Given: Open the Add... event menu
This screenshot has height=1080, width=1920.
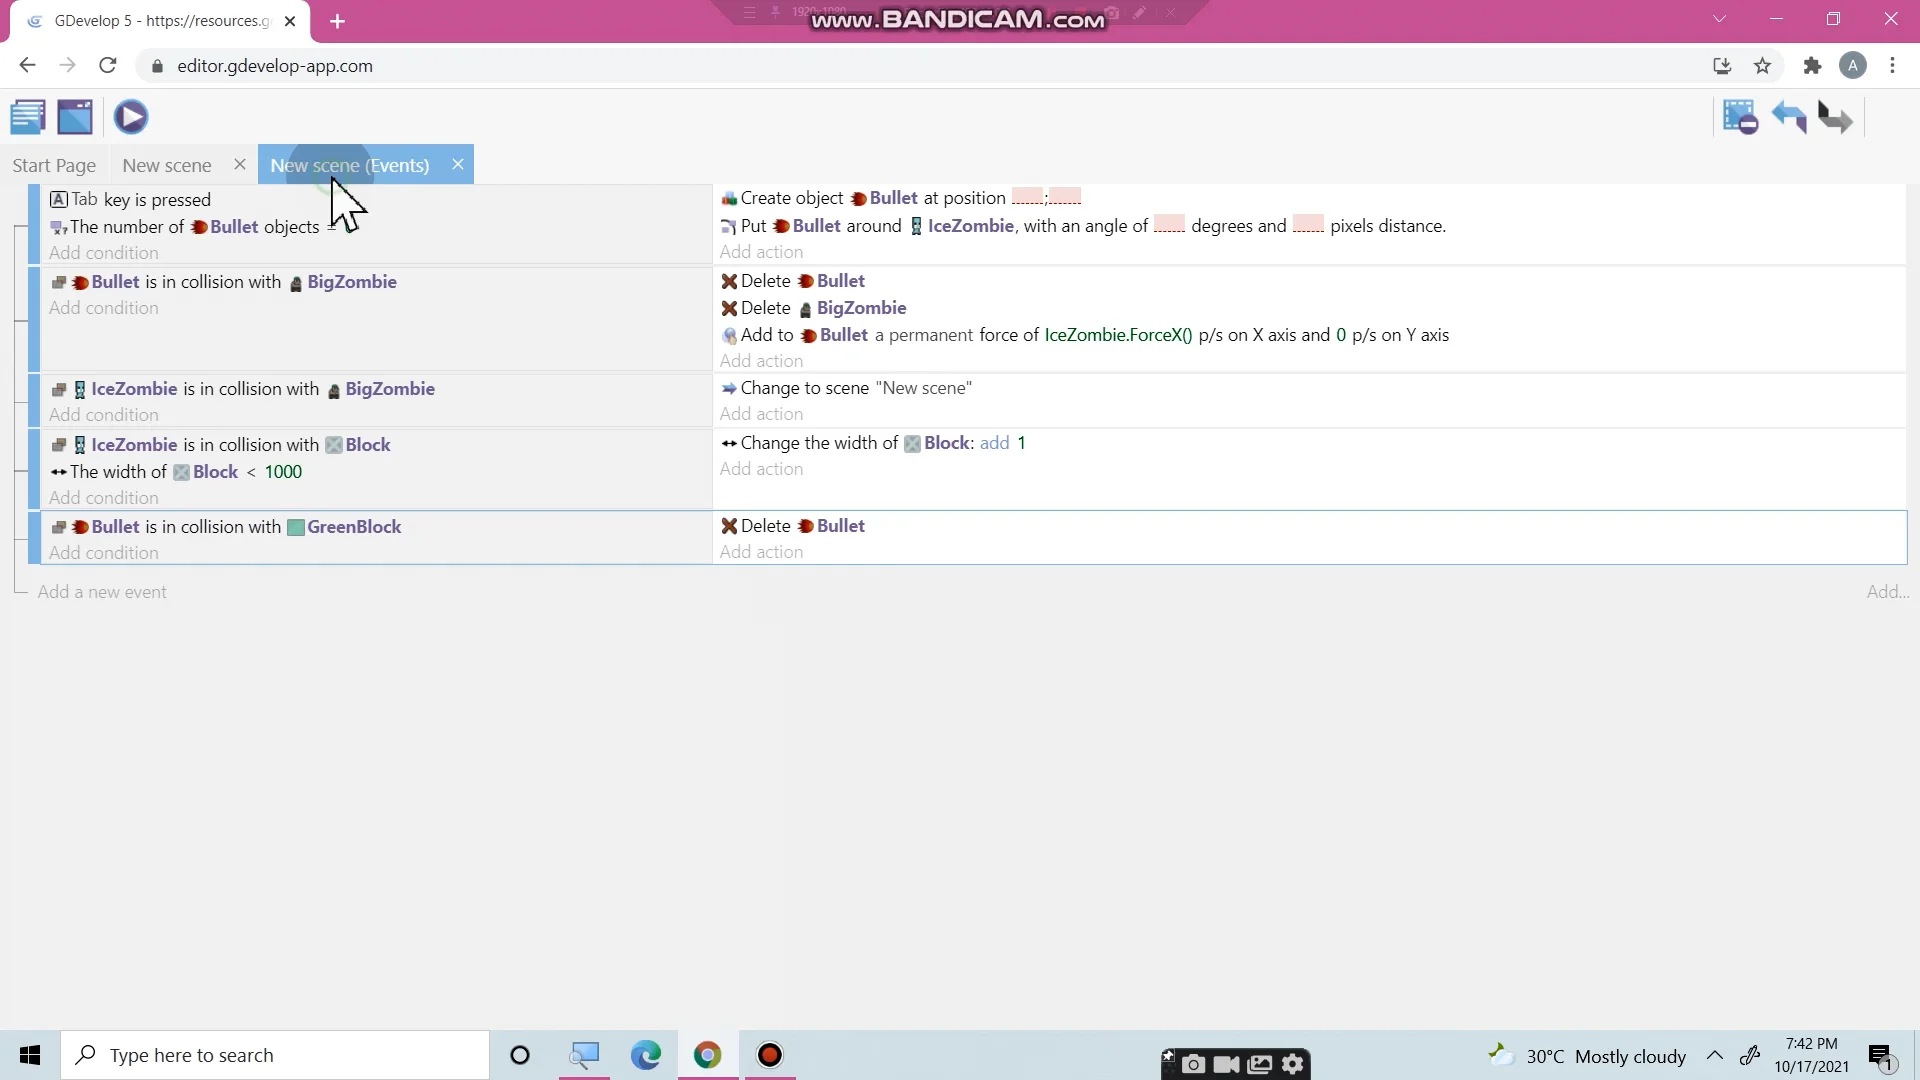Looking at the screenshot, I should click(x=1887, y=592).
